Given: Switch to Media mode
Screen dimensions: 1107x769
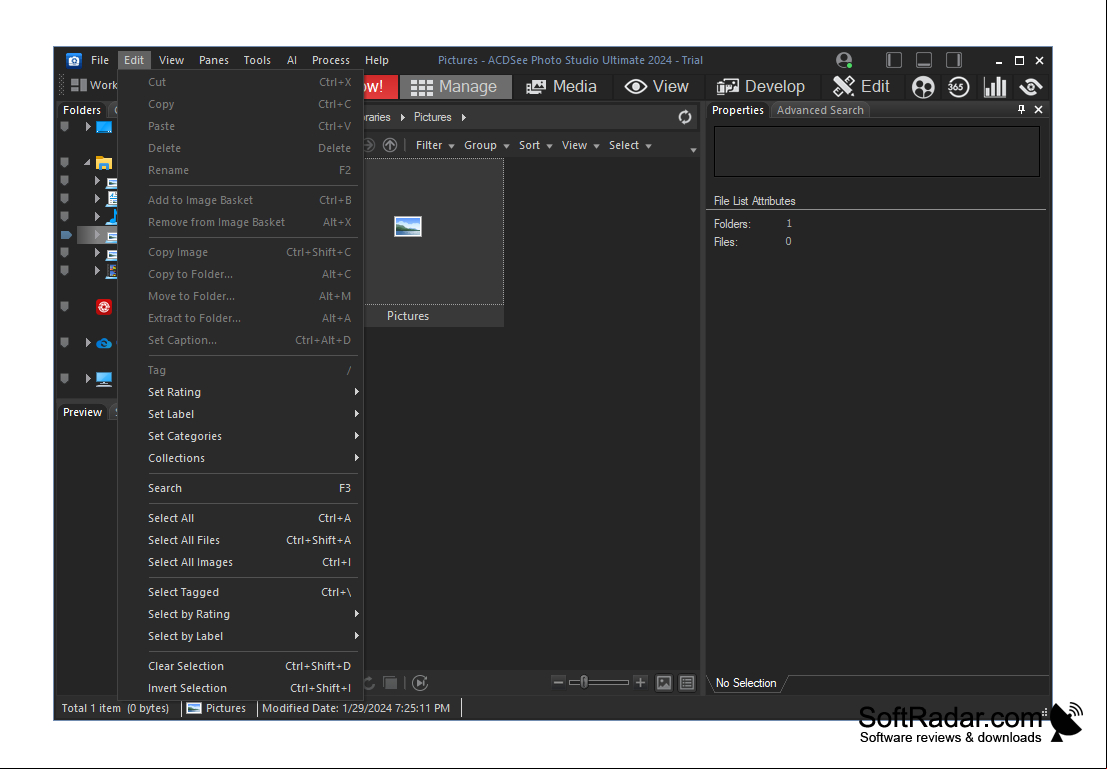Looking at the screenshot, I should point(561,87).
